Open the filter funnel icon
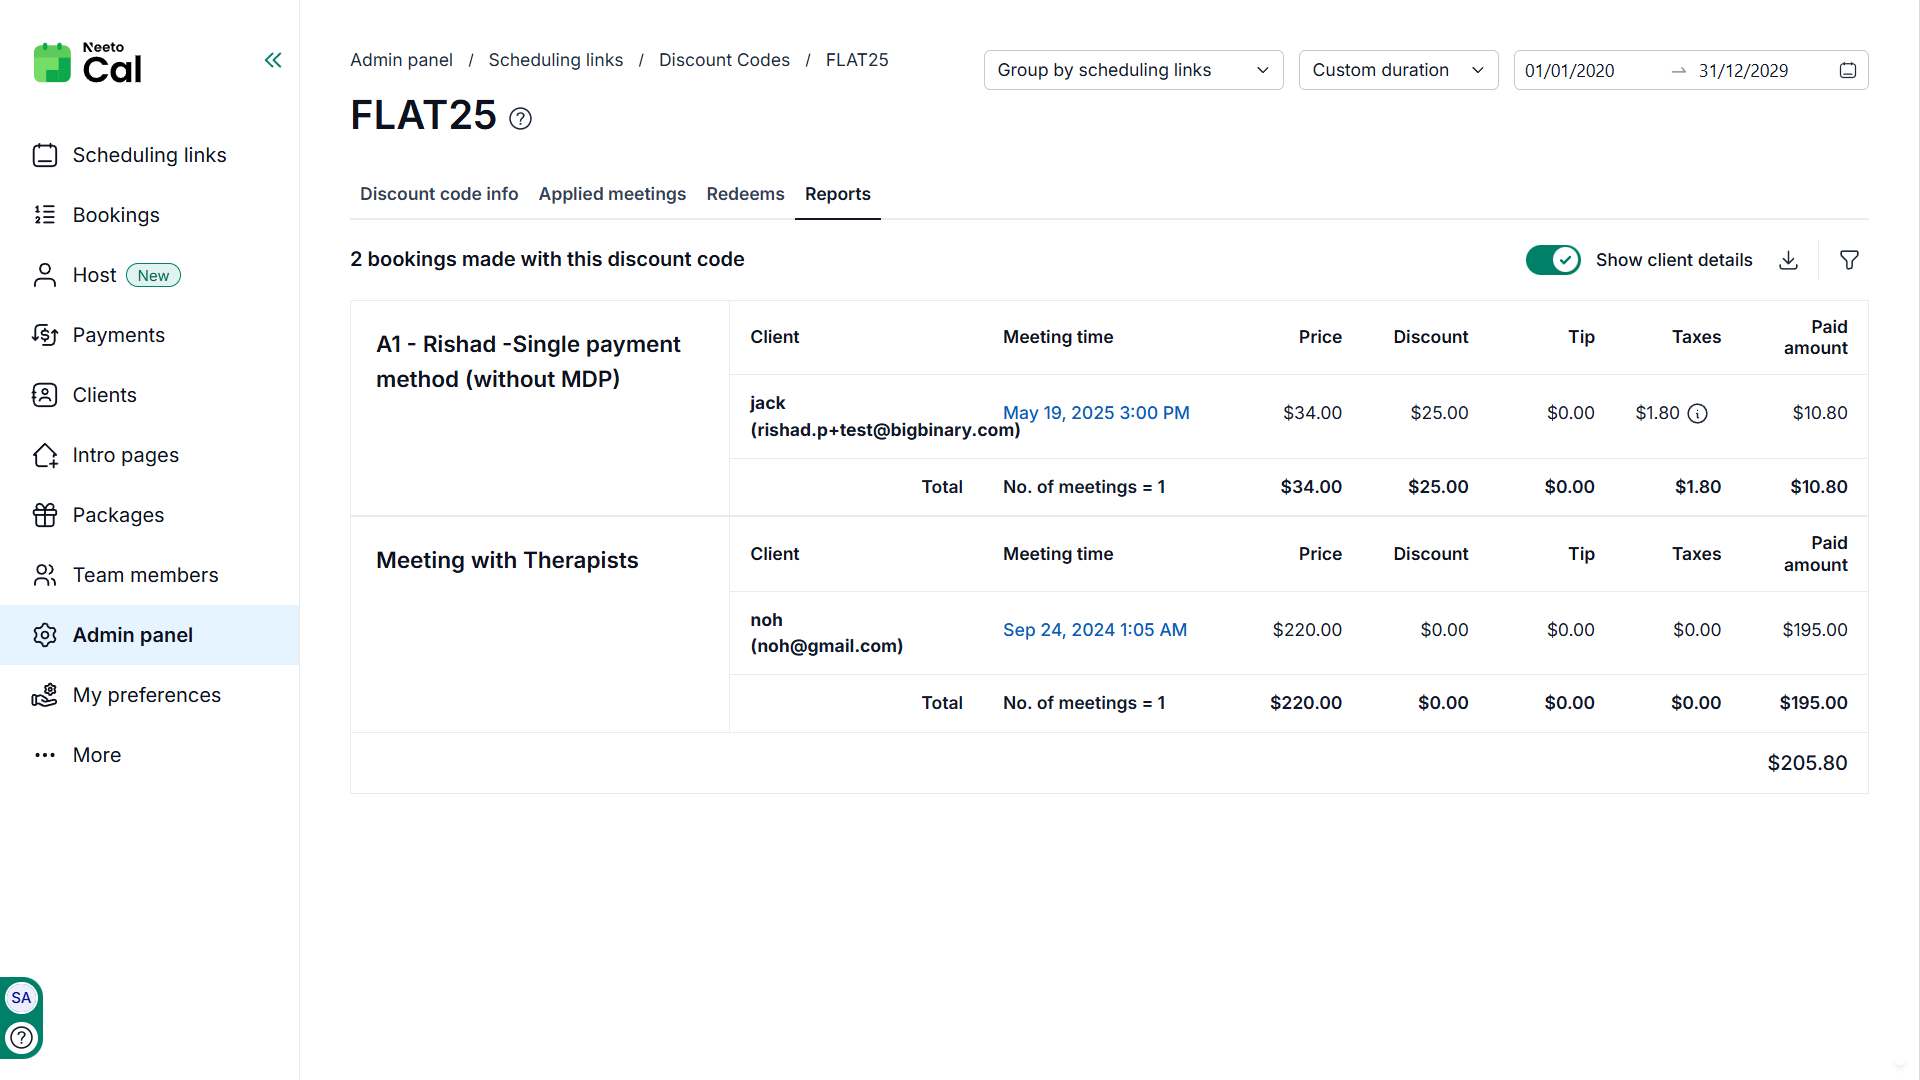The height and width of the screenshot is (1080, 1920). coord(1849,260)
